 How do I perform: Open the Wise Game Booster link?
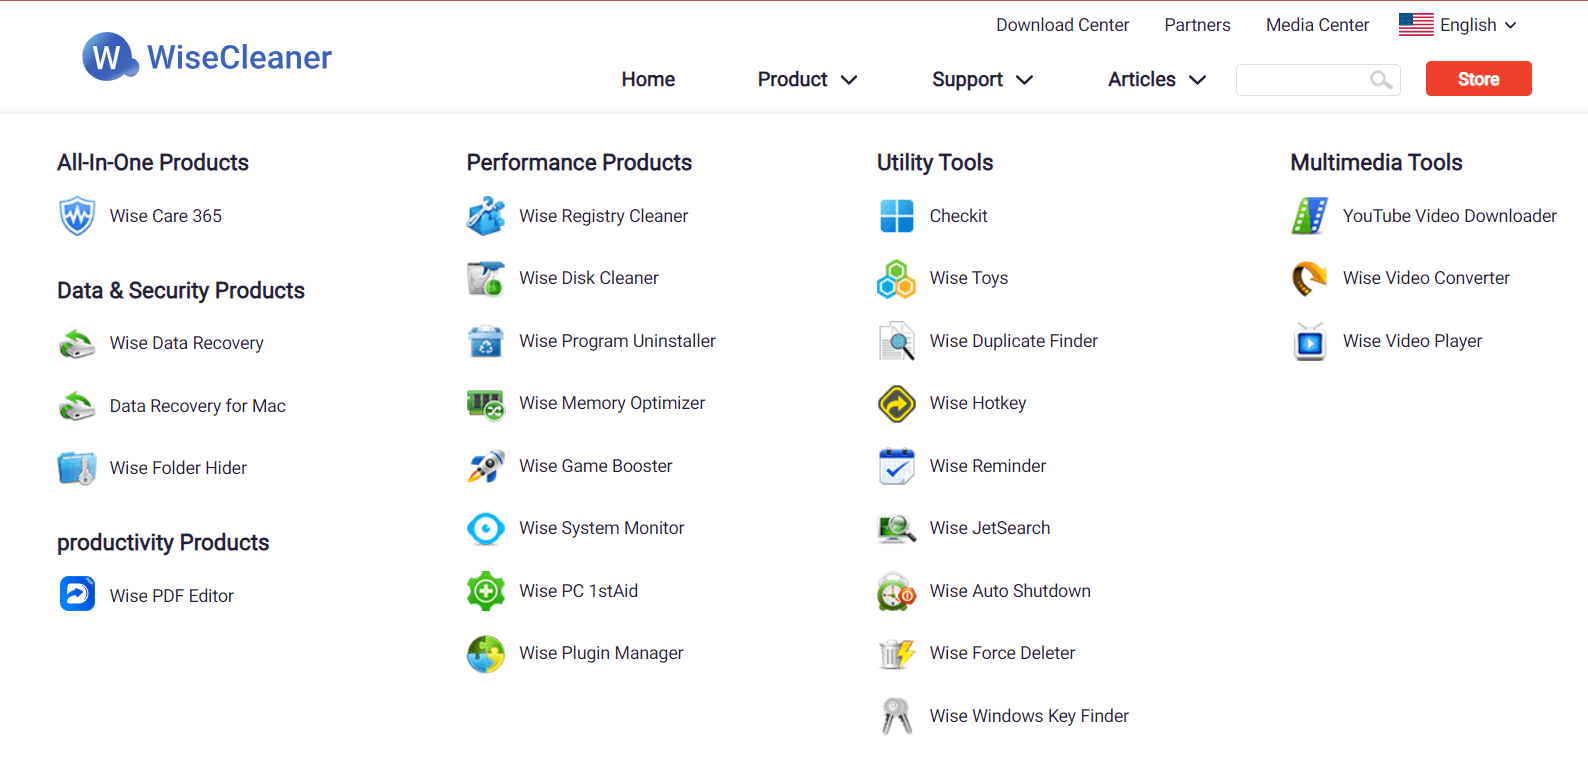[596, 466]
